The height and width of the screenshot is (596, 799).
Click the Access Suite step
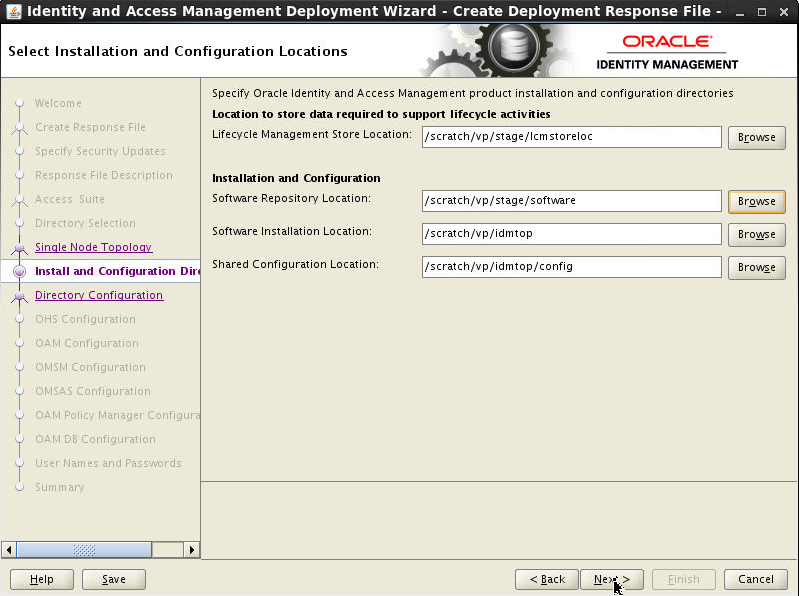click(70, 199)
